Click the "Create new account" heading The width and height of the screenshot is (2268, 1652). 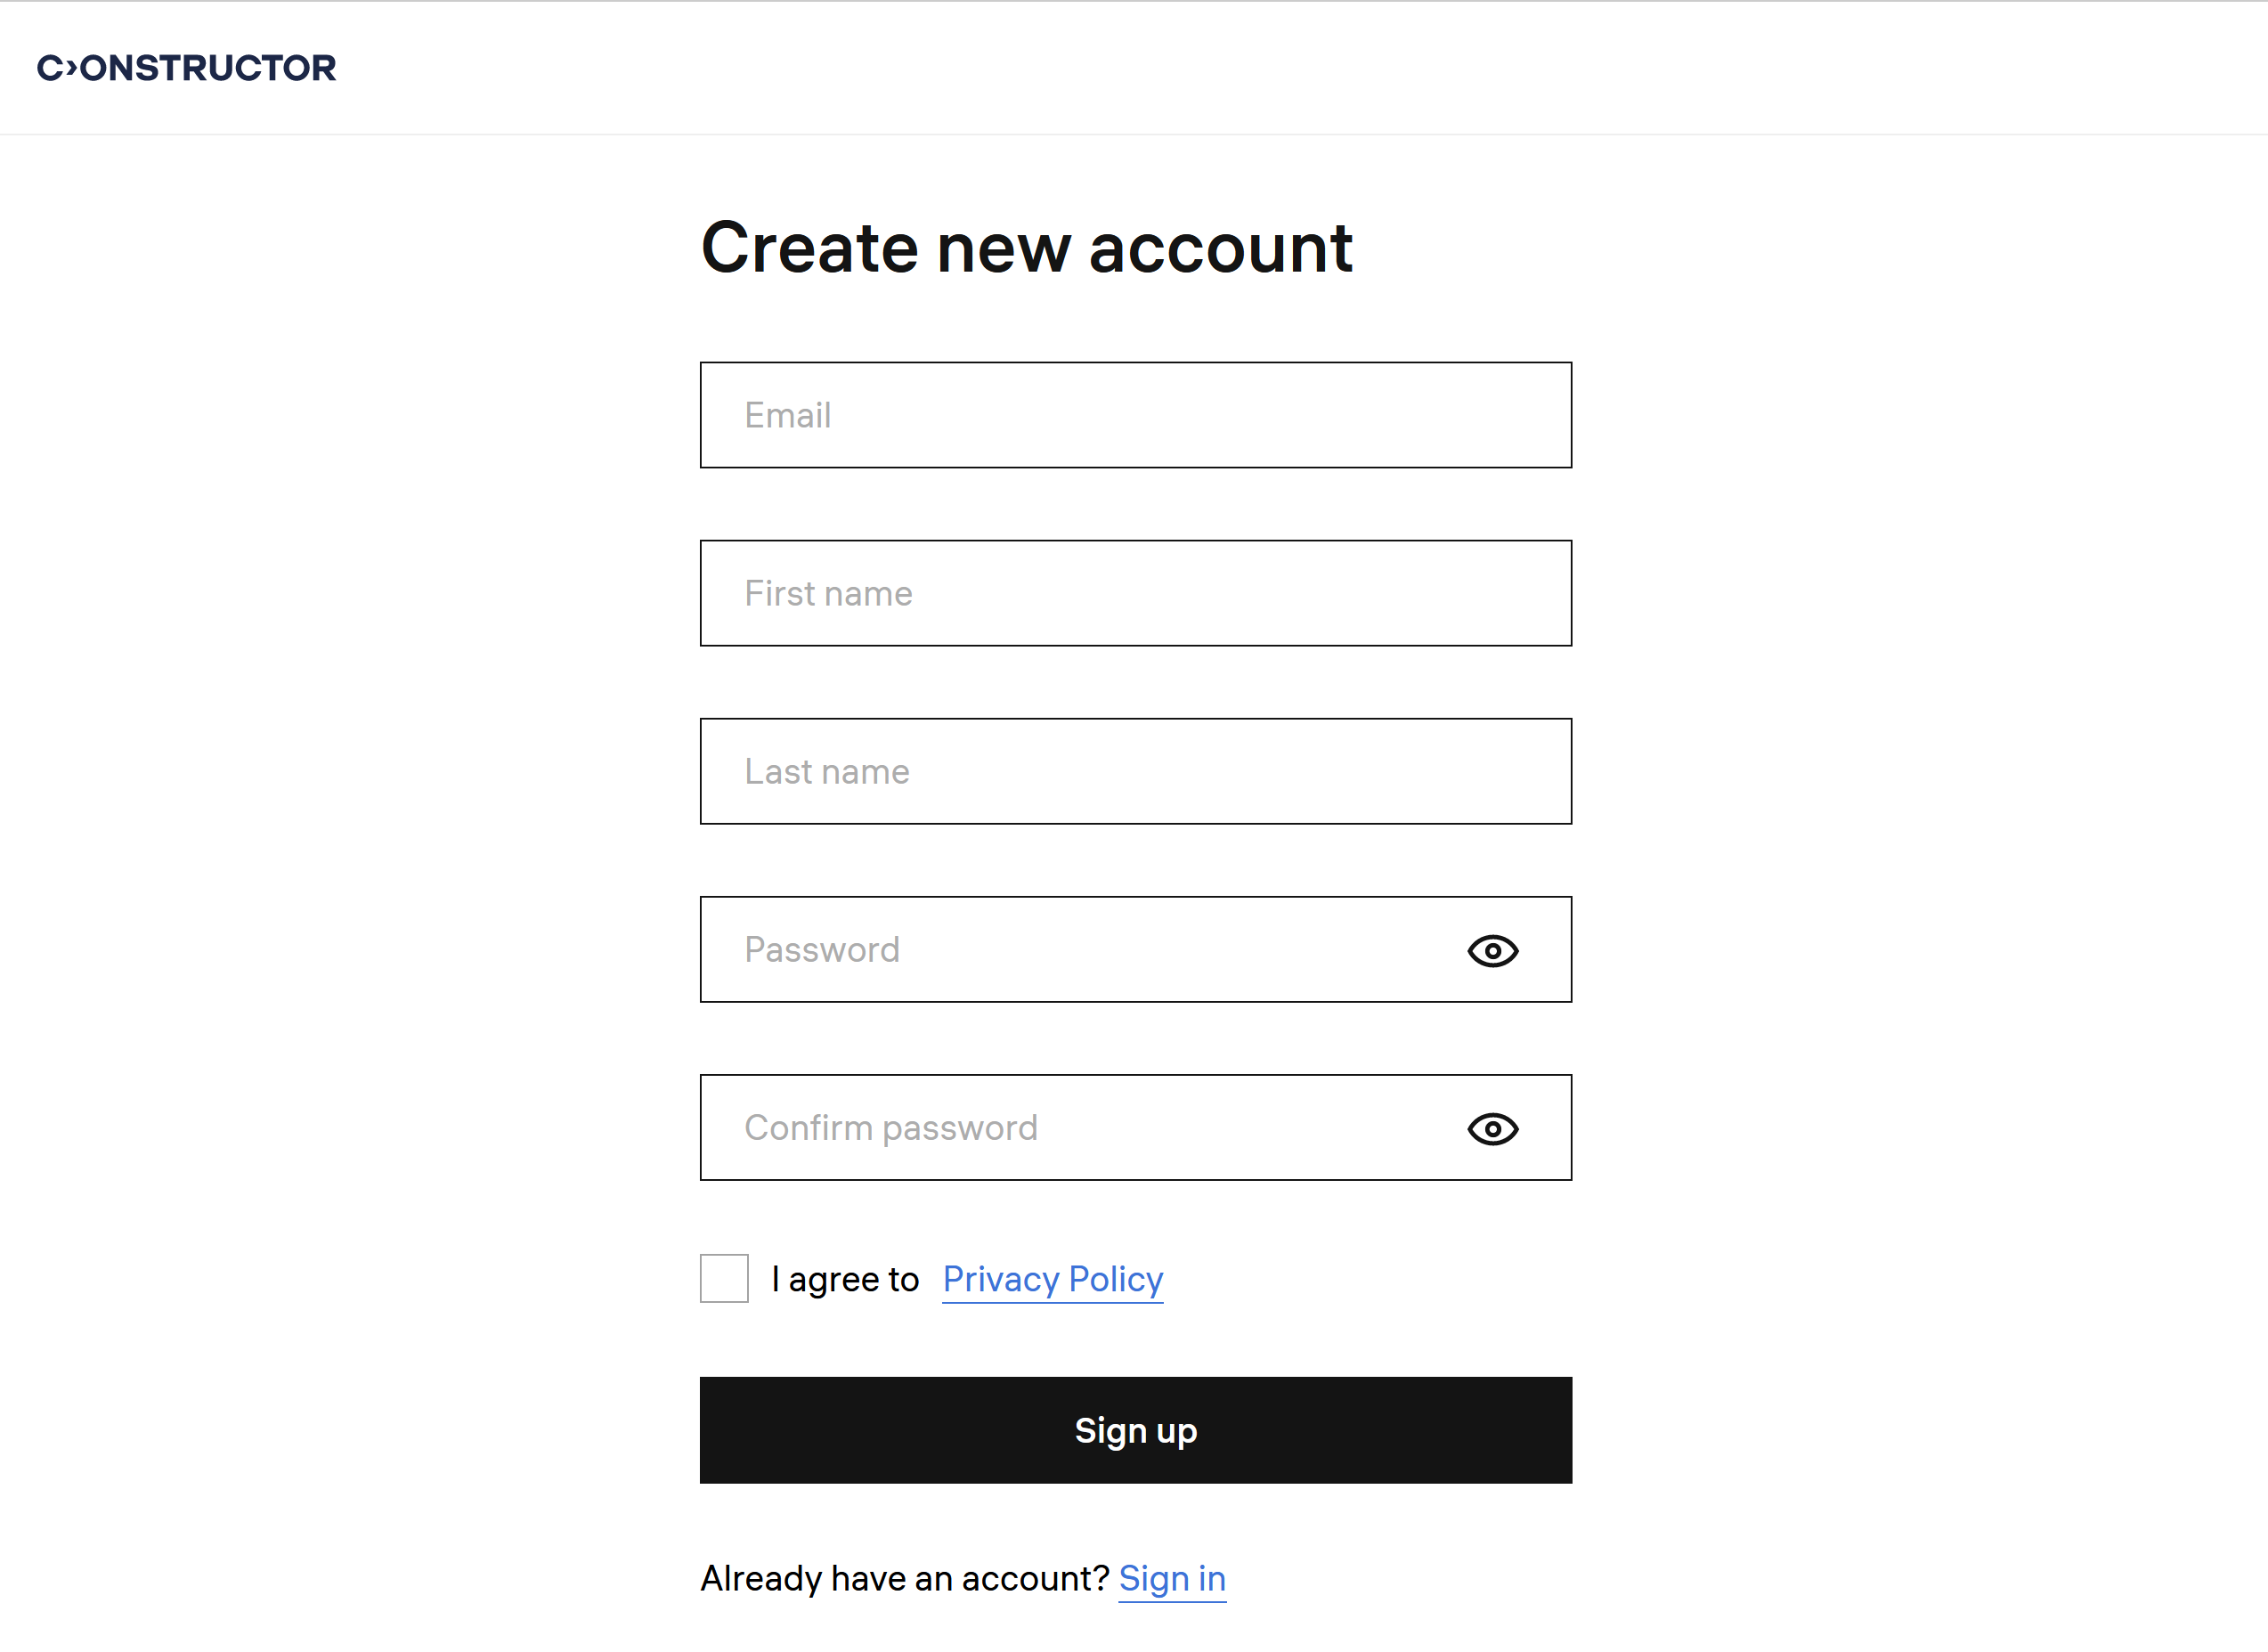click(1026, 248)
